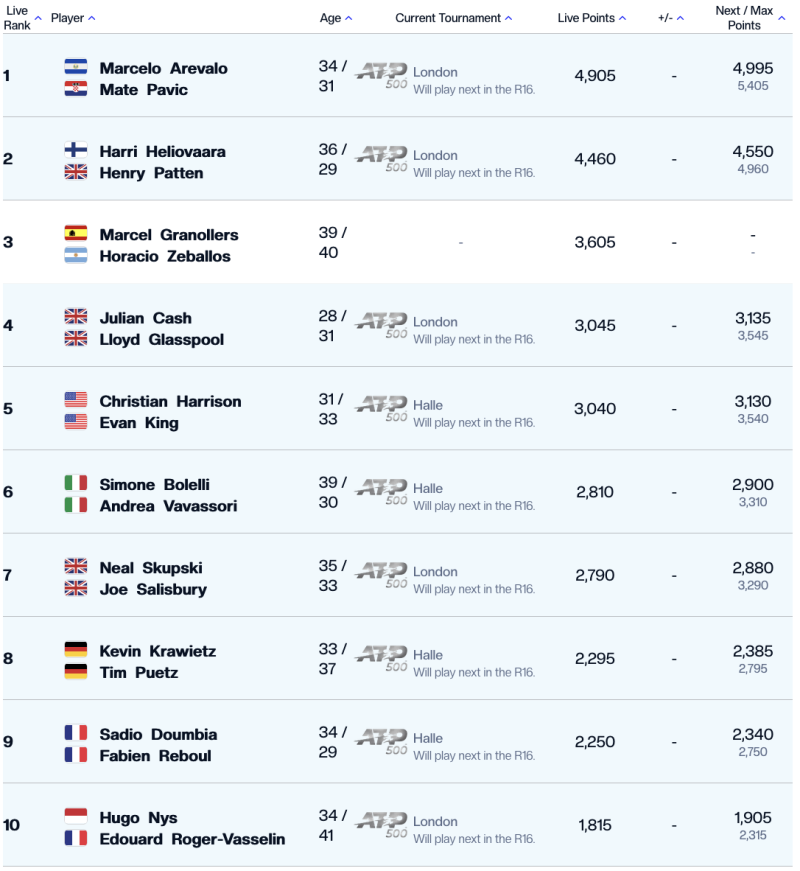
Task: Click Croatia flag beside Mate Pavic
Action: [x=76, y=88]
